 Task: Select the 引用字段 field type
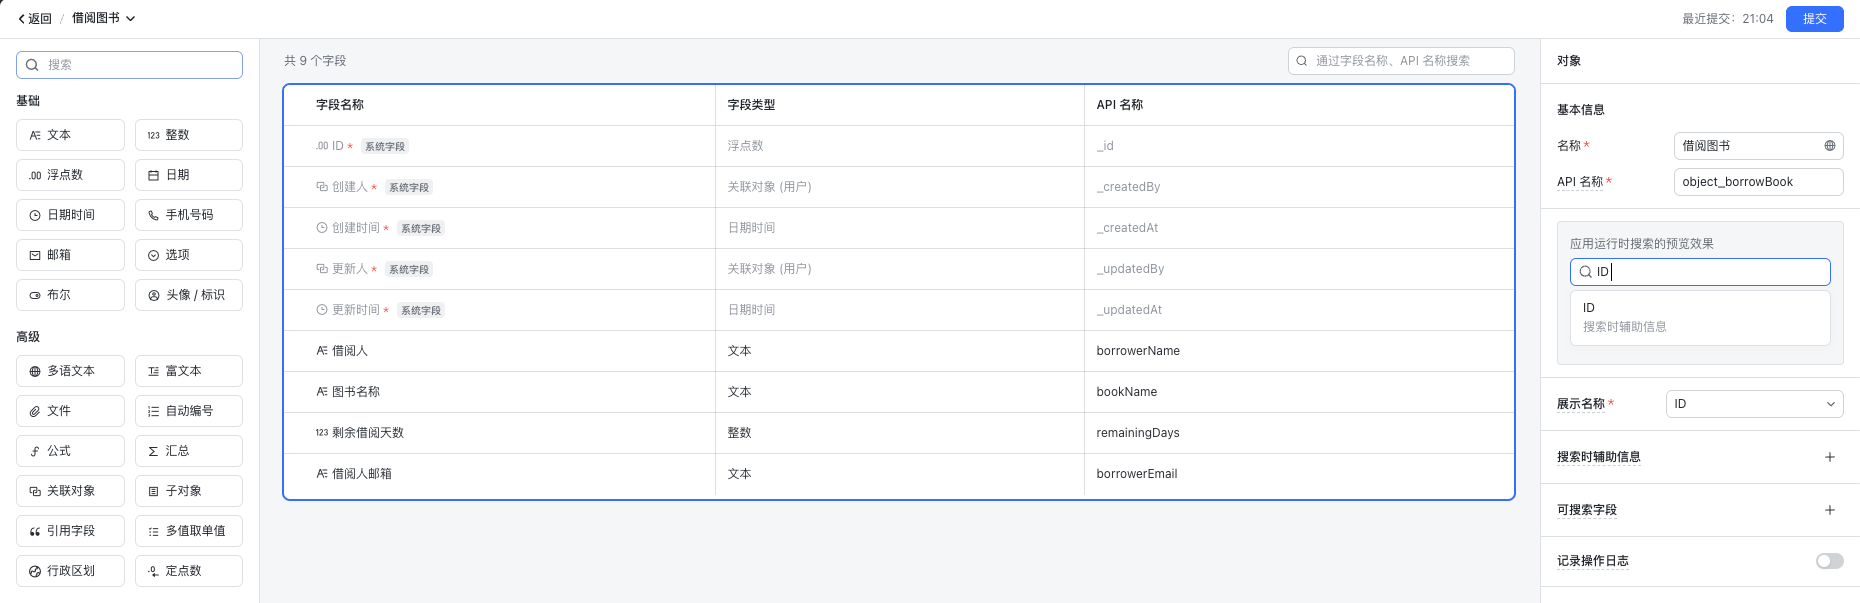[x=70, y=531]
